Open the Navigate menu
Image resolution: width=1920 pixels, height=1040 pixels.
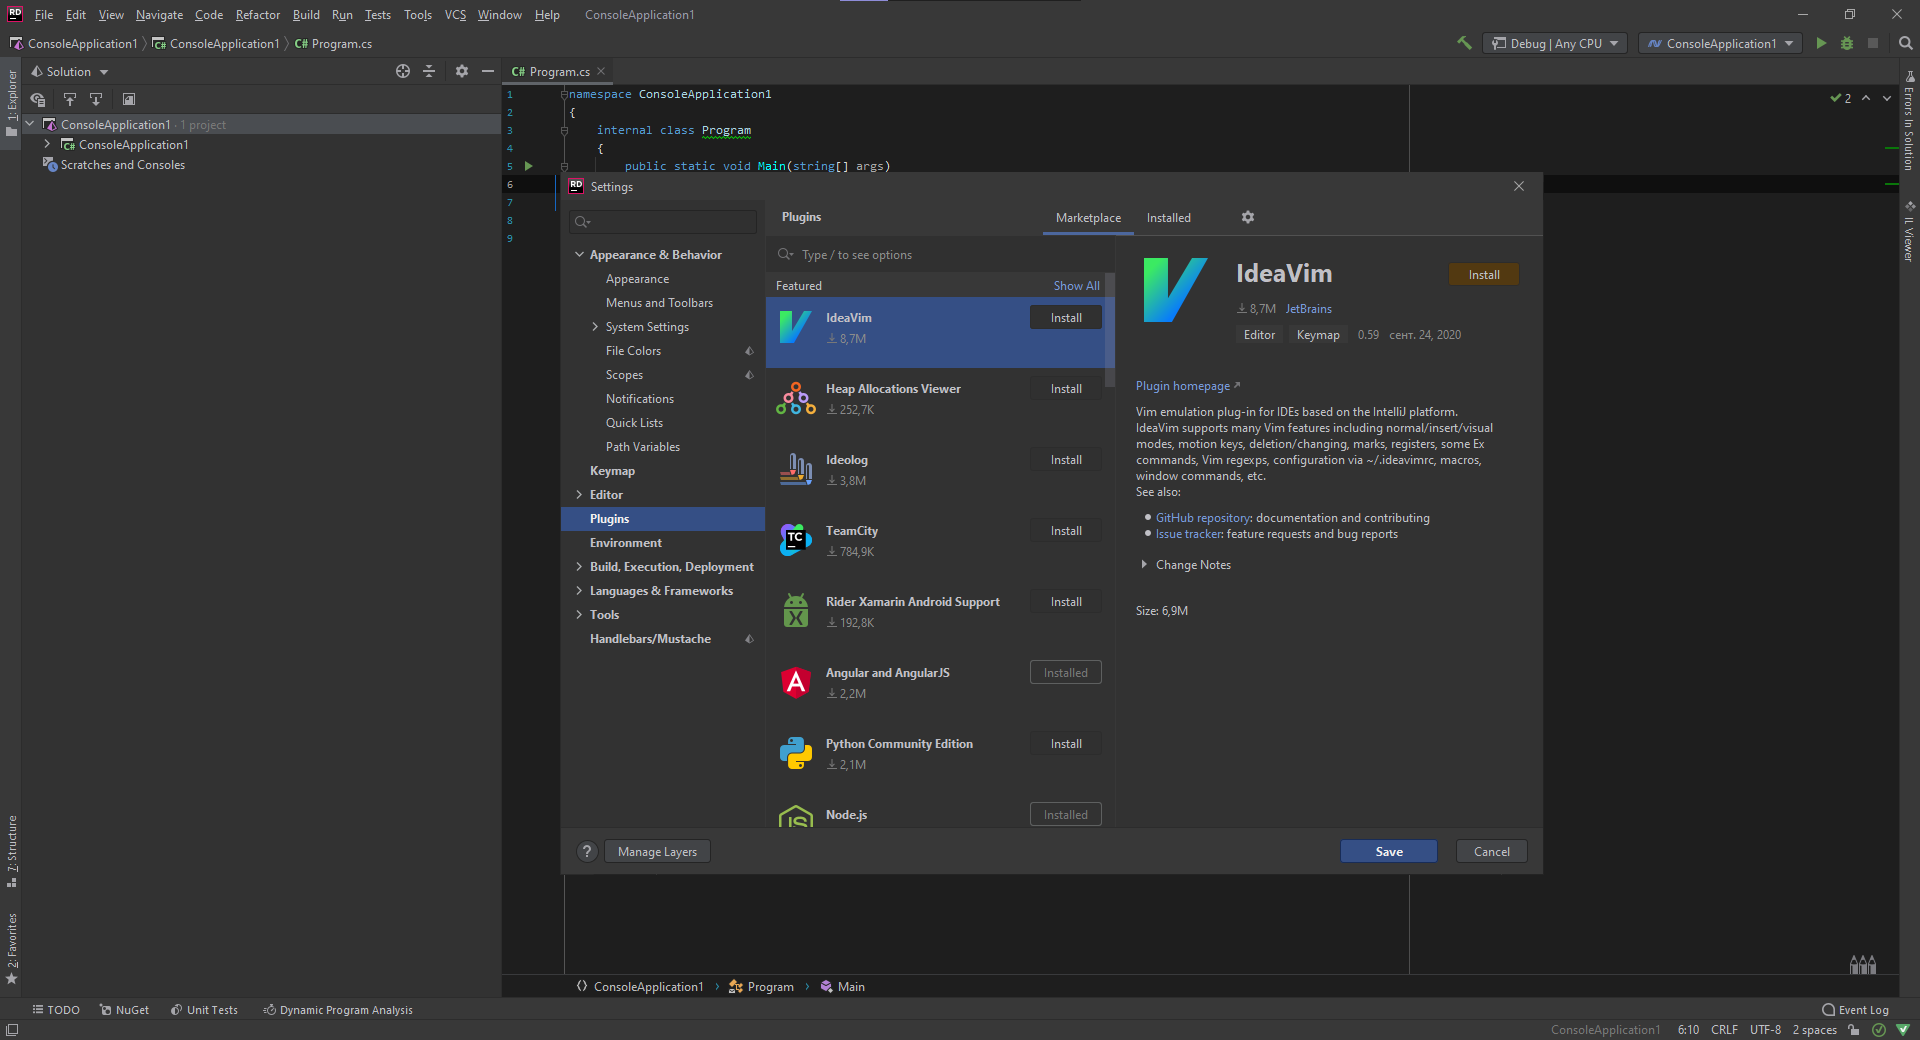[x=160, y=15]
